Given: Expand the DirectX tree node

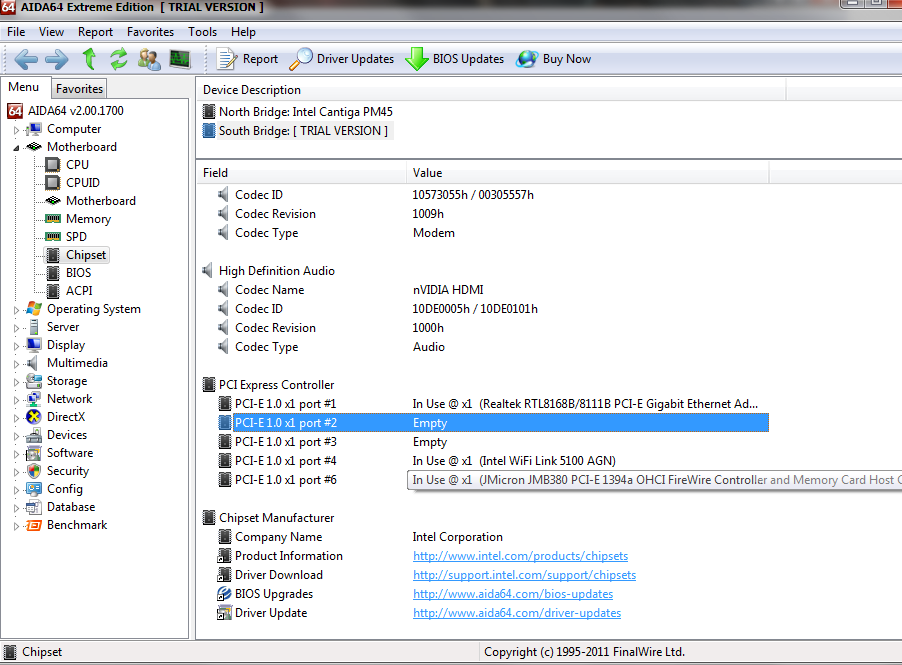Looking at the screenshot, I should [17, 418].
